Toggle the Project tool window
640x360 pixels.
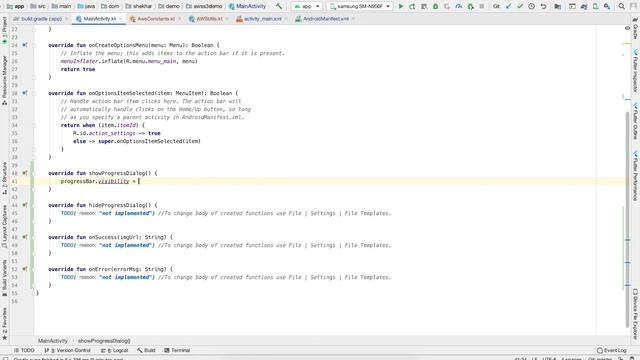[x=4, y=31]
